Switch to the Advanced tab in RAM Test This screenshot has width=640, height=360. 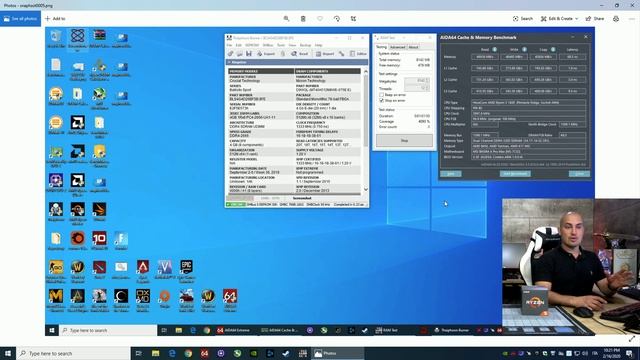point(397,47)
